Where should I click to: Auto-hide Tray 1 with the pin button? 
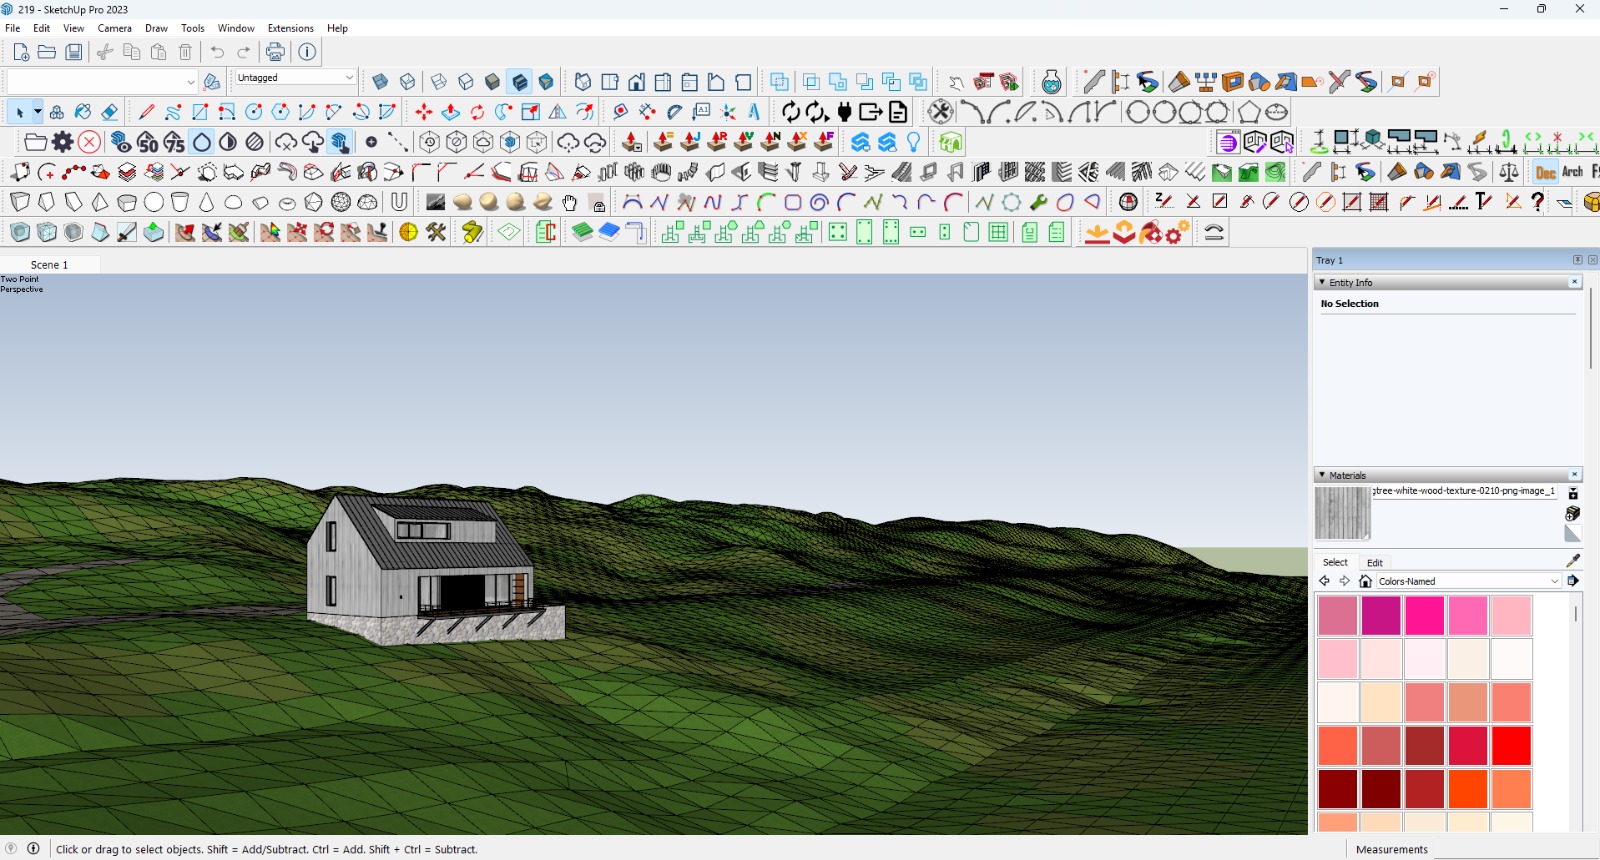[x=1578, y=260]
